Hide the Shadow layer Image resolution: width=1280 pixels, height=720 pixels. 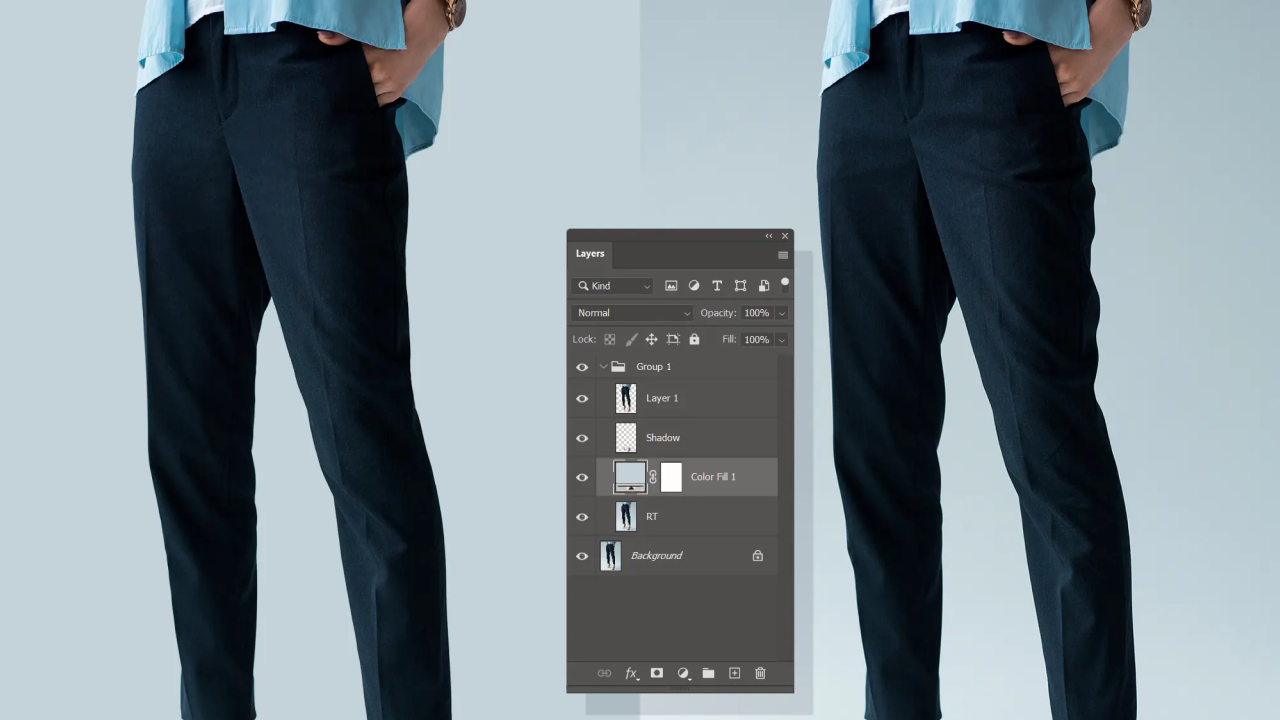tap(582, 437)
